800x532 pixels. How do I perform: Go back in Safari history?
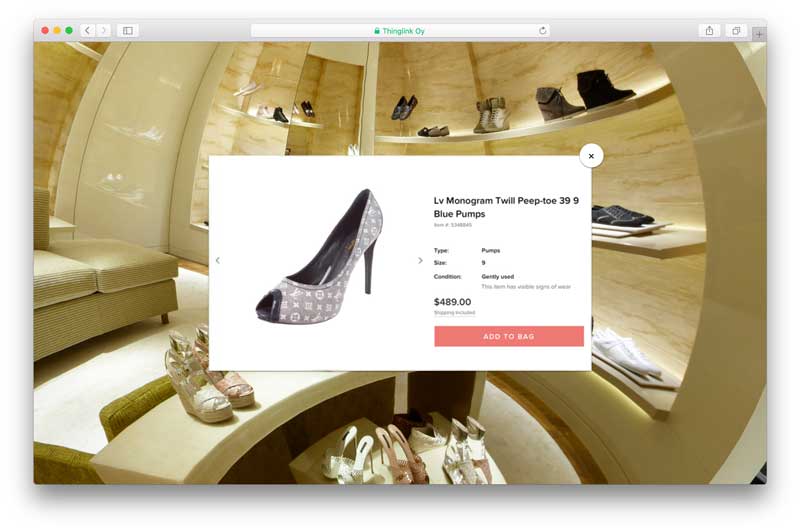pyautogui.click(x=87, y=31)
